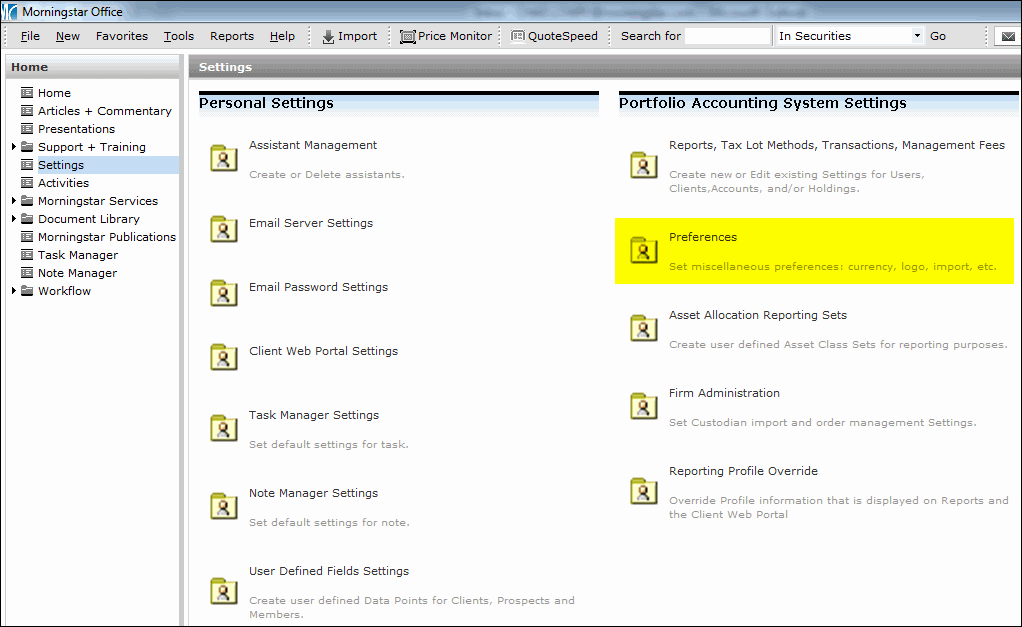Open the User Defined Fields Settings link
The image size is (1022, 627).
click(x=328, y=571)
